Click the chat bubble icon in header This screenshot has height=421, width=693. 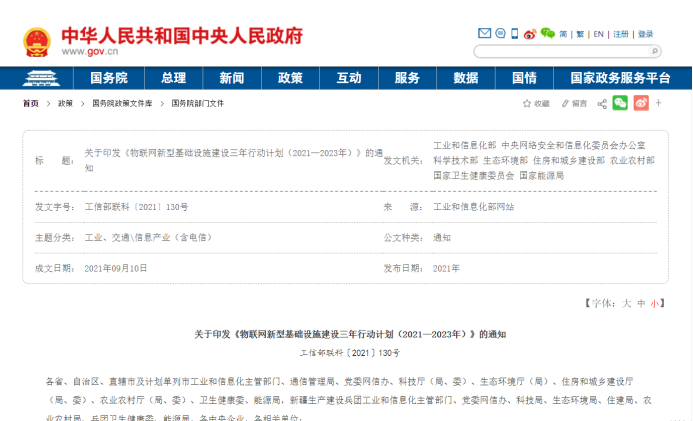500,33
